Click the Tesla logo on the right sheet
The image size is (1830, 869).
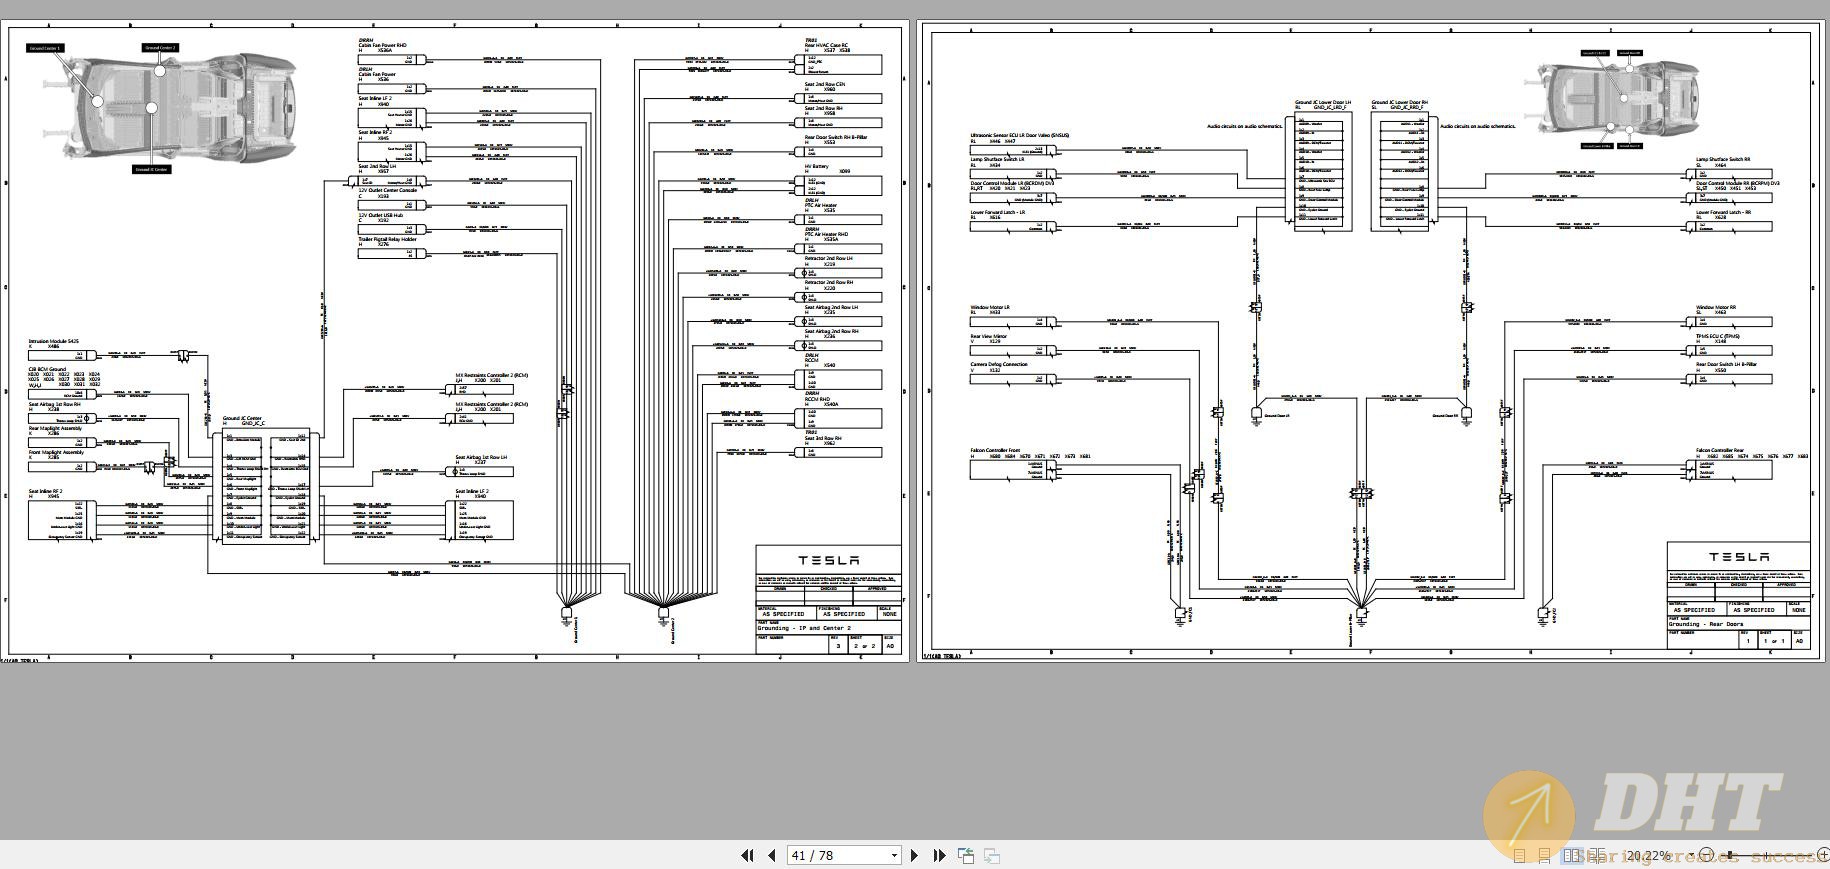1739,557
